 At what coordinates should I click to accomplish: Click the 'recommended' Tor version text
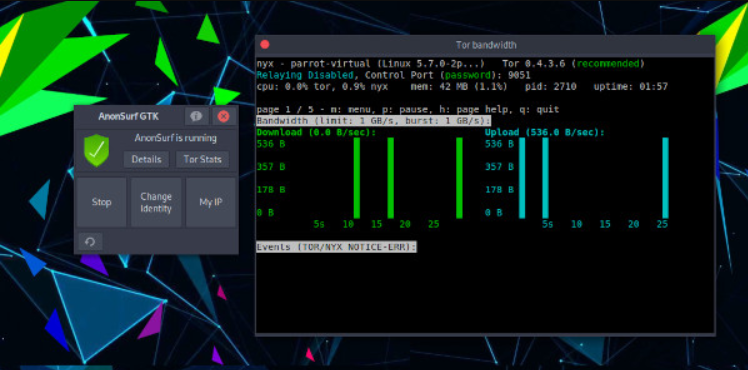tap(608, 63)
